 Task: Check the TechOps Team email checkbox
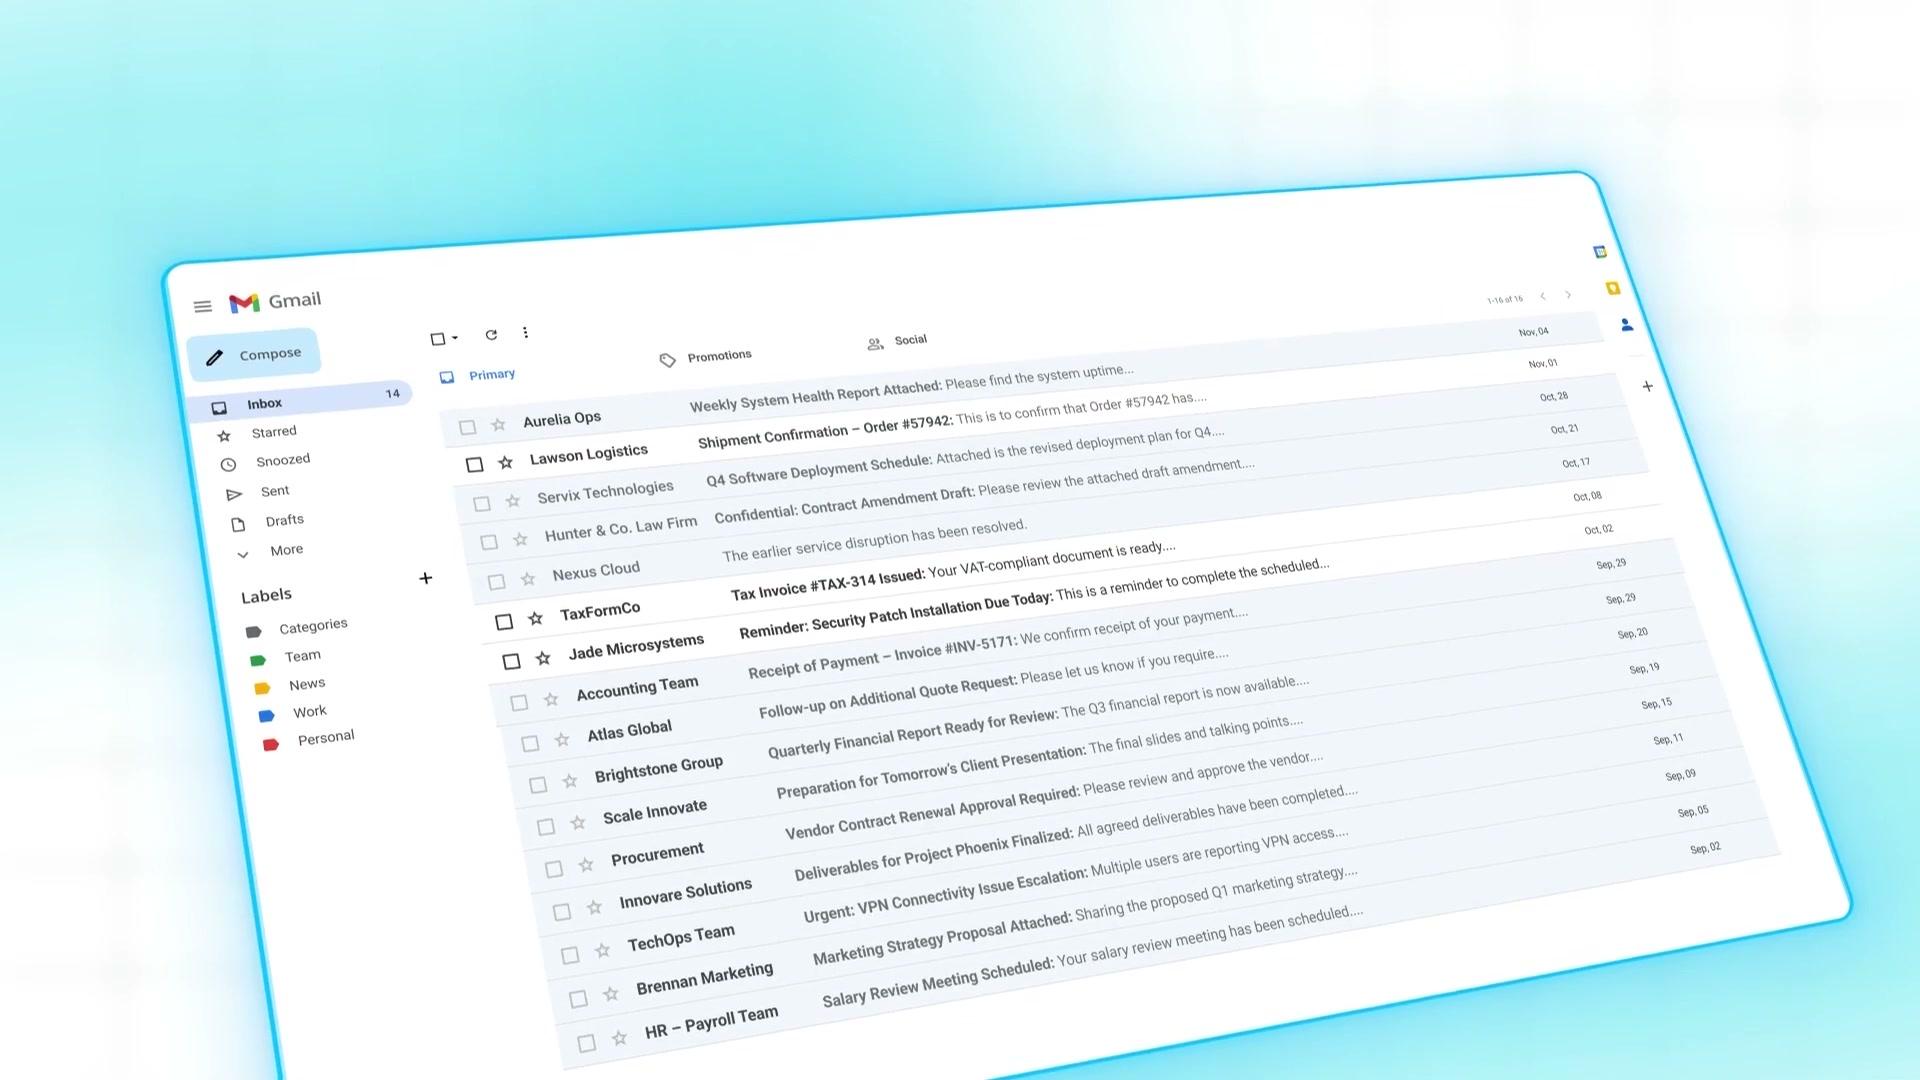click(570, 955)
